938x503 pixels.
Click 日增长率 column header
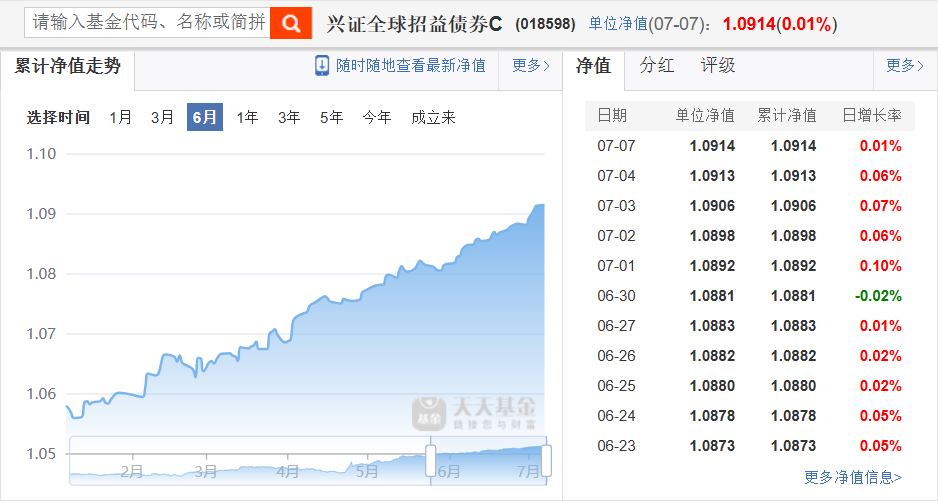(x=872, y=115)
